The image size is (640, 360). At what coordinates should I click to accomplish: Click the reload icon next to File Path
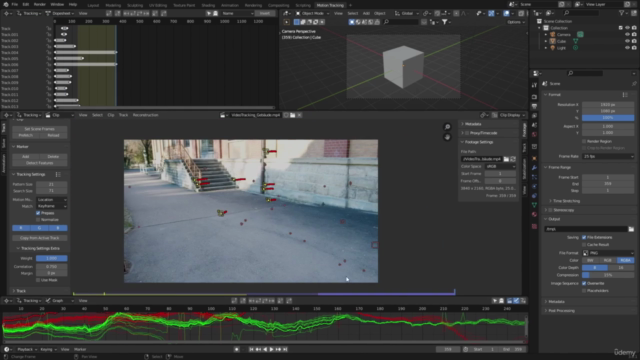513,159
